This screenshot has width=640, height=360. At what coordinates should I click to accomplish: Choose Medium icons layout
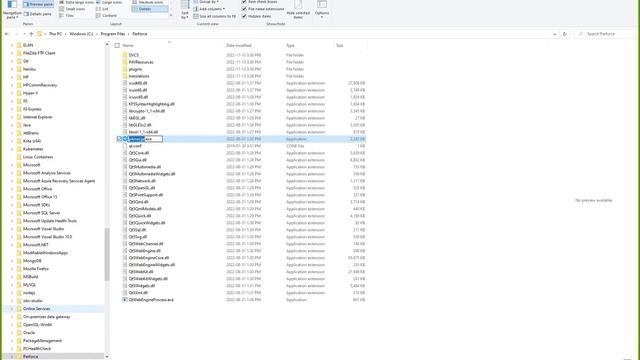(x=148, y=2)
